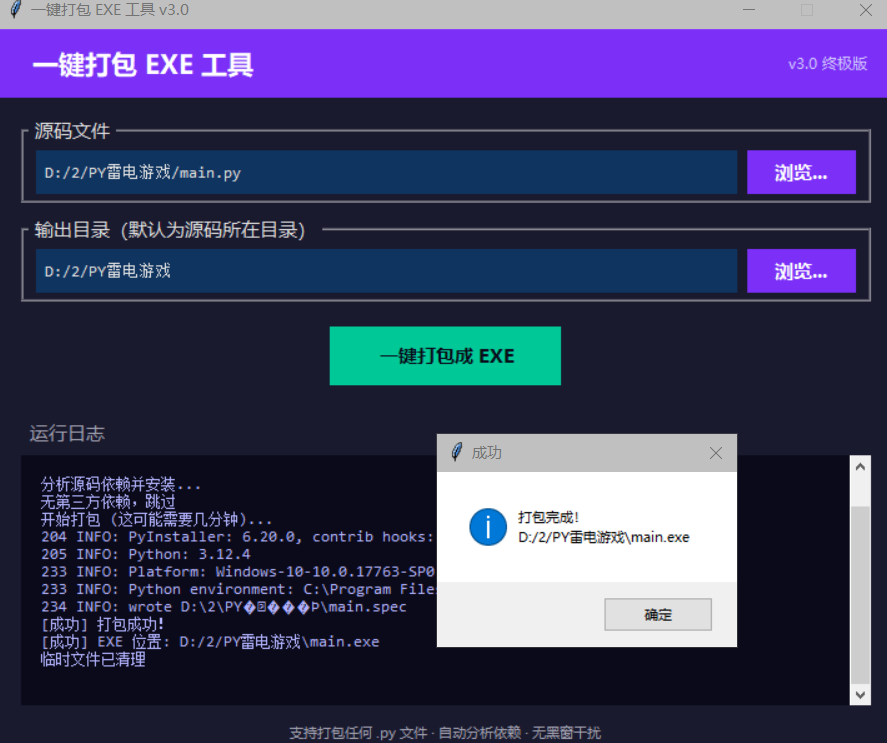Click the 源码文件 group label
The height and width of the screenshot is (743, 887).
72,131
